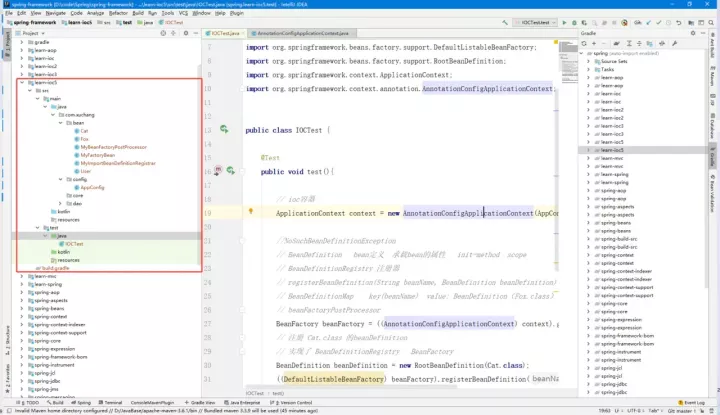Image resolution: width=720 pixels, height=415 pixels.
Task: Click red gutter icon on line 16
Action: 218,171
